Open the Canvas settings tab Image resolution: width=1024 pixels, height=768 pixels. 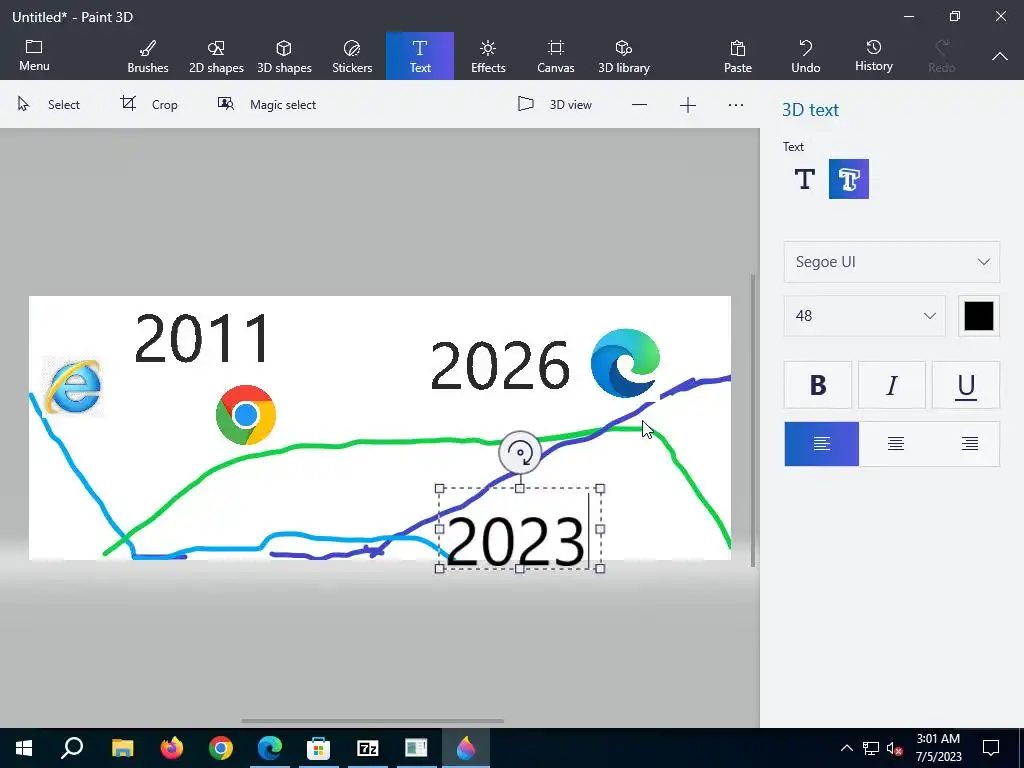coord(556,56)
